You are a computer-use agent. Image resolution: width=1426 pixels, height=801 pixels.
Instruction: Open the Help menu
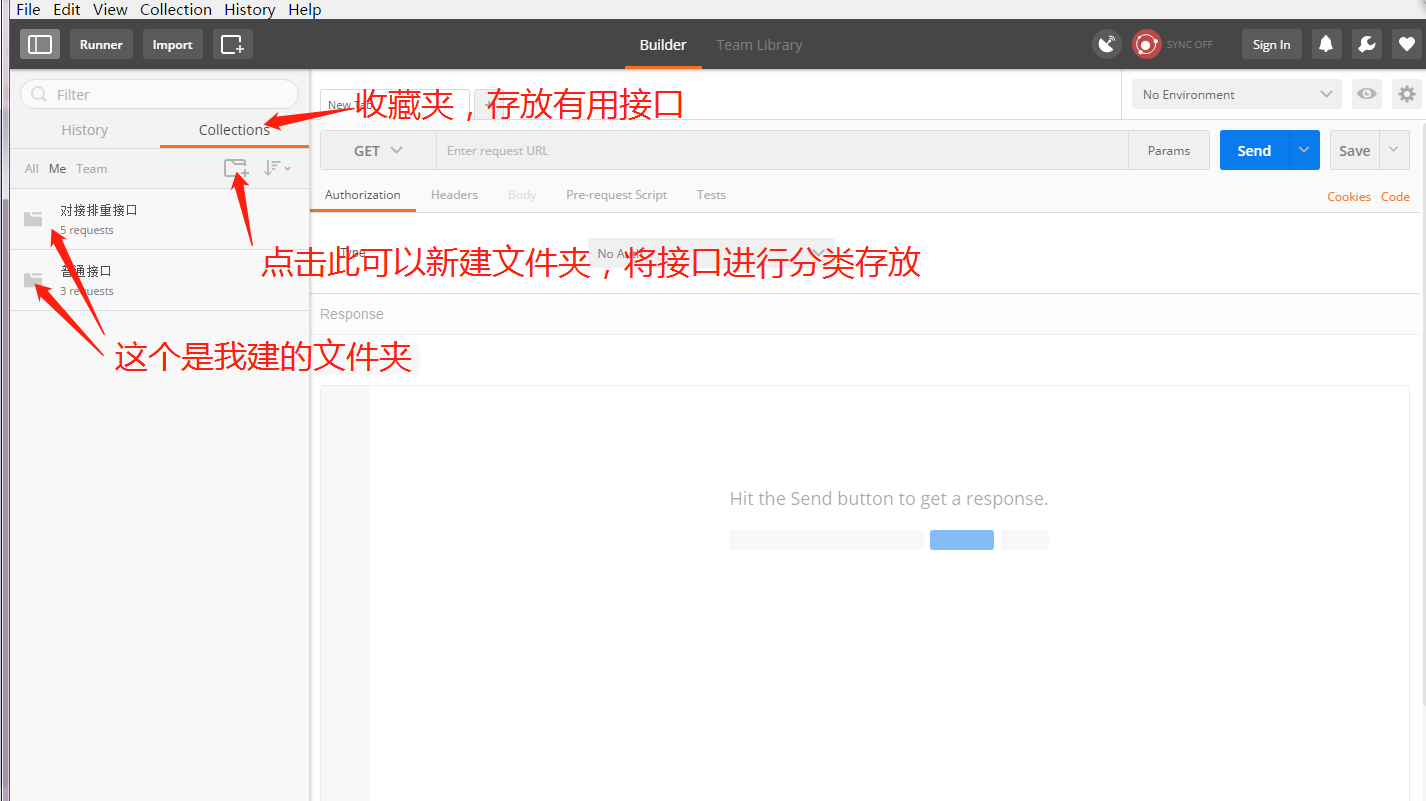pos(305,9)
